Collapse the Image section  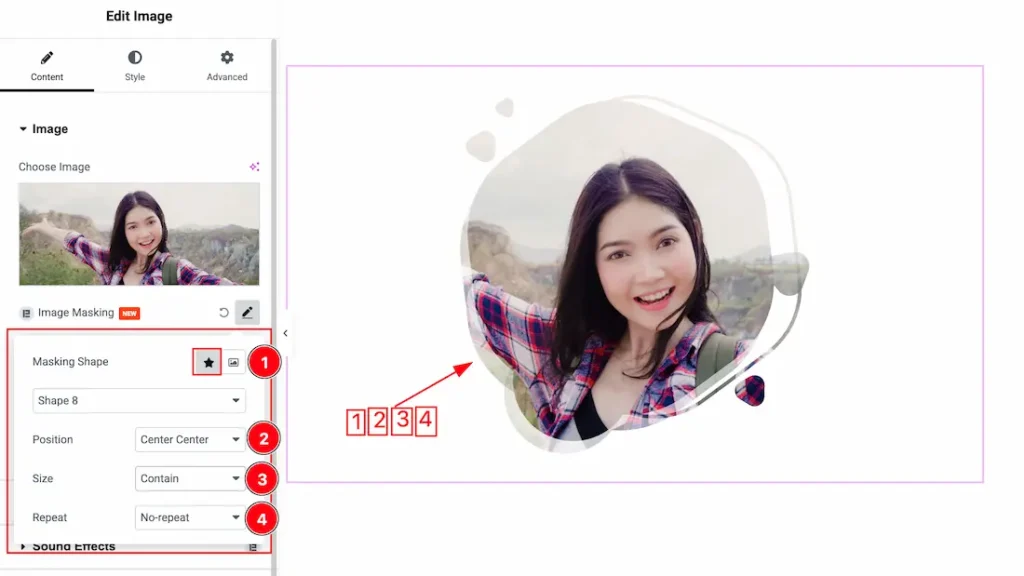(x=44, y=129)
